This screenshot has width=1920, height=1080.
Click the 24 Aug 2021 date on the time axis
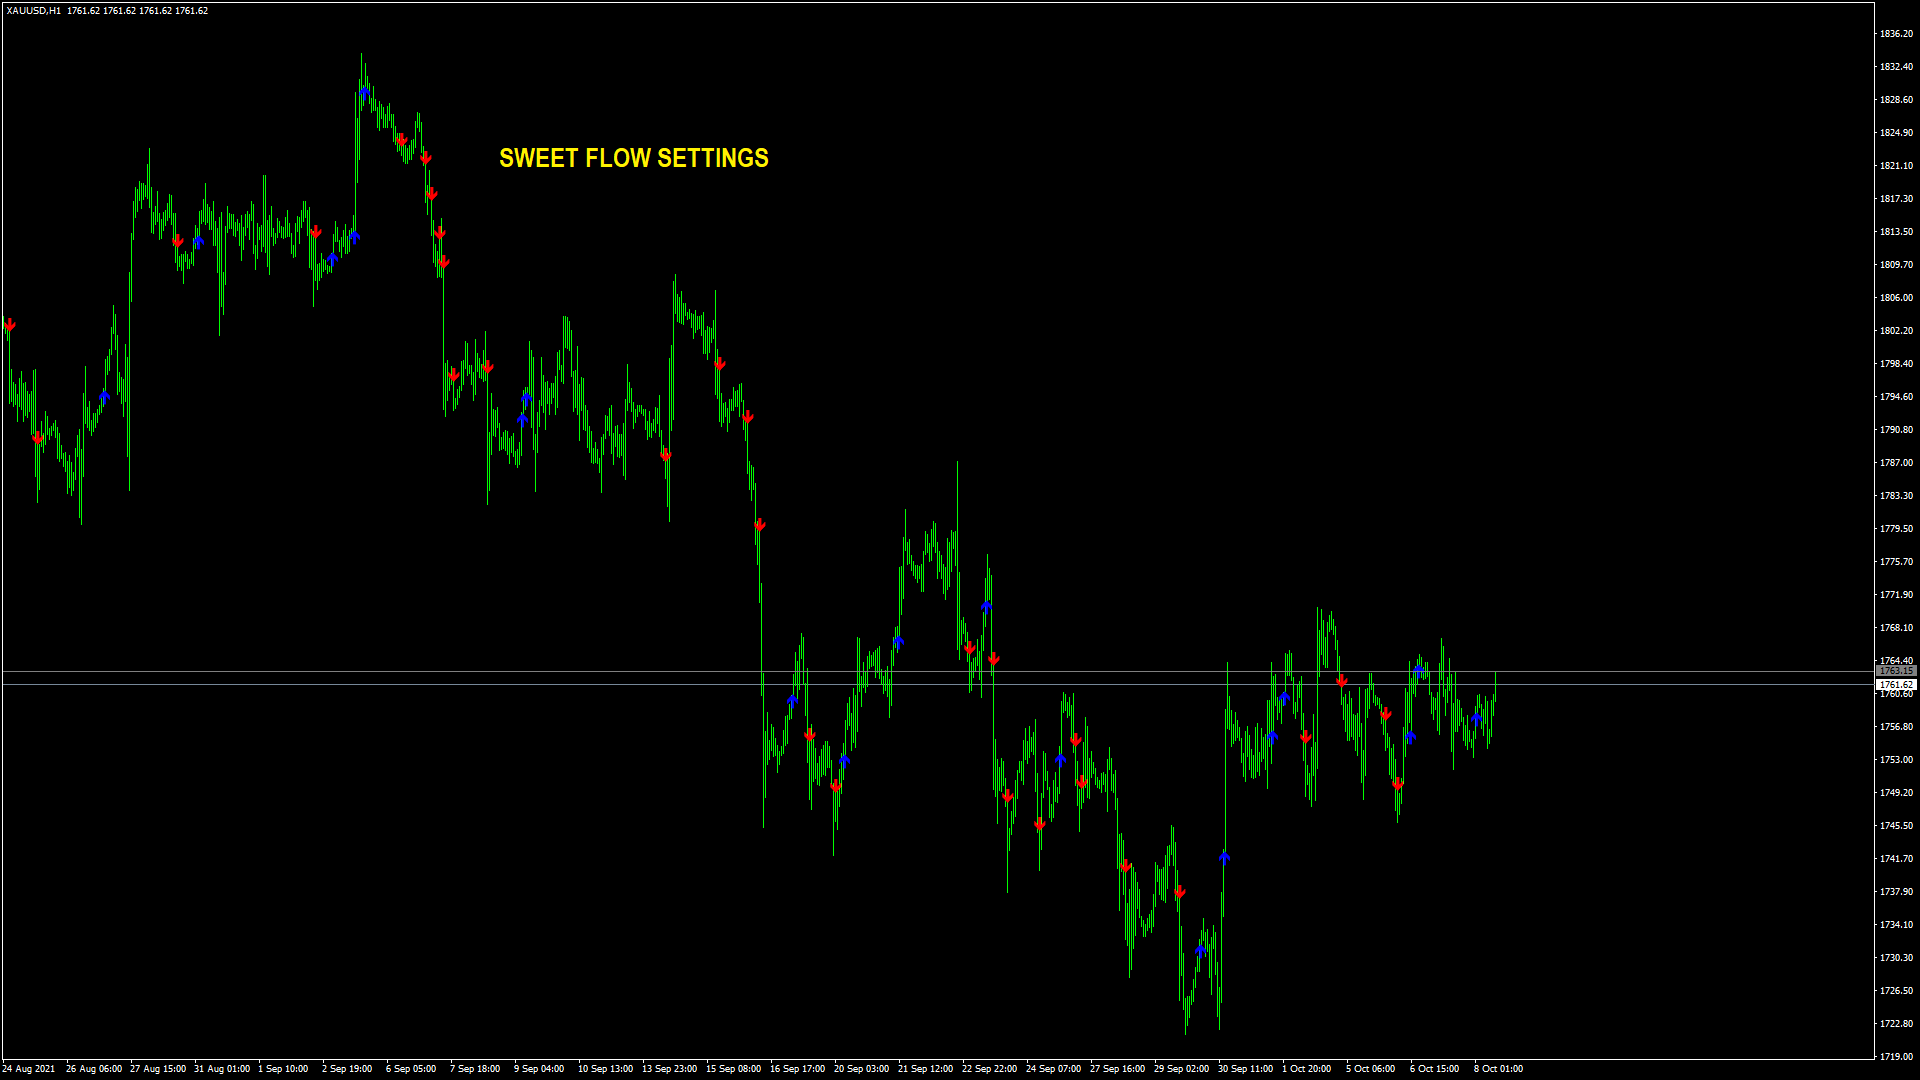(x=29, y=1069)
